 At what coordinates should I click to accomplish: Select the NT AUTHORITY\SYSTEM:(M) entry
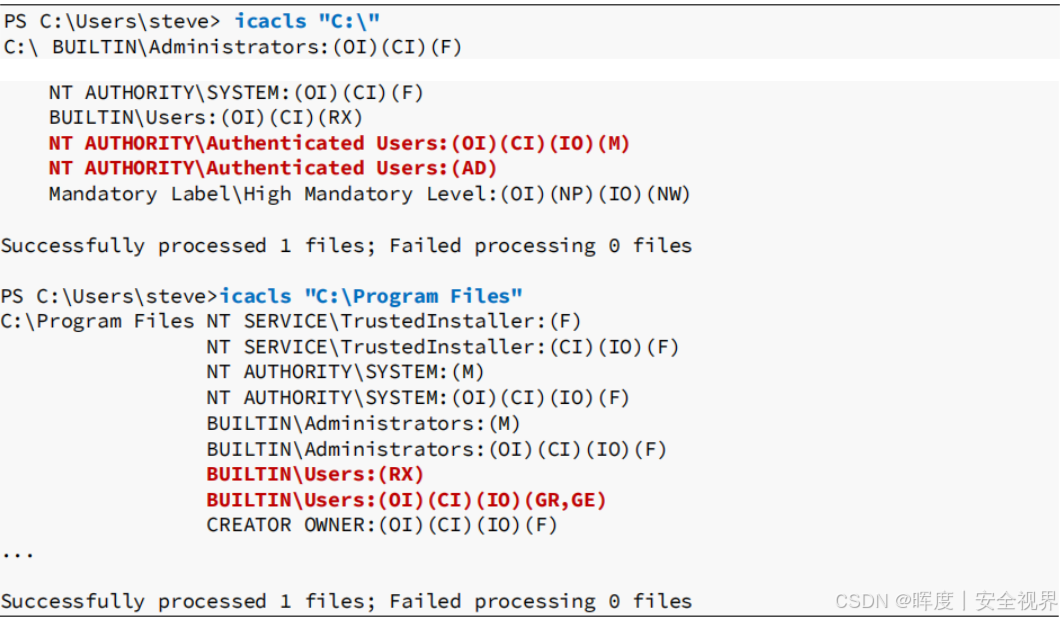345,372
